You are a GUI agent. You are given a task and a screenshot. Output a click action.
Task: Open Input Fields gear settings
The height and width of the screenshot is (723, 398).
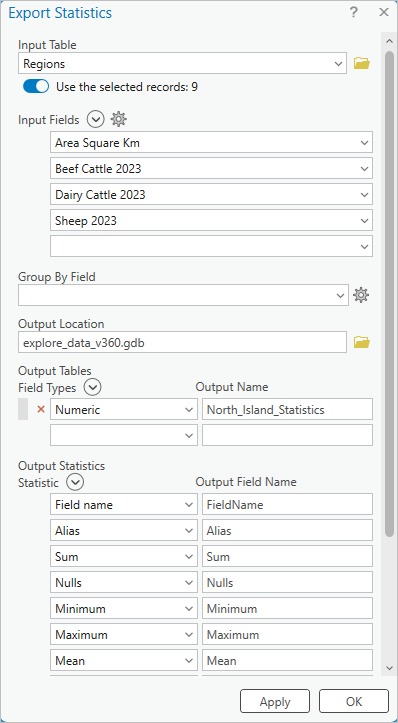pyautogui.click(x=119, y=119)
